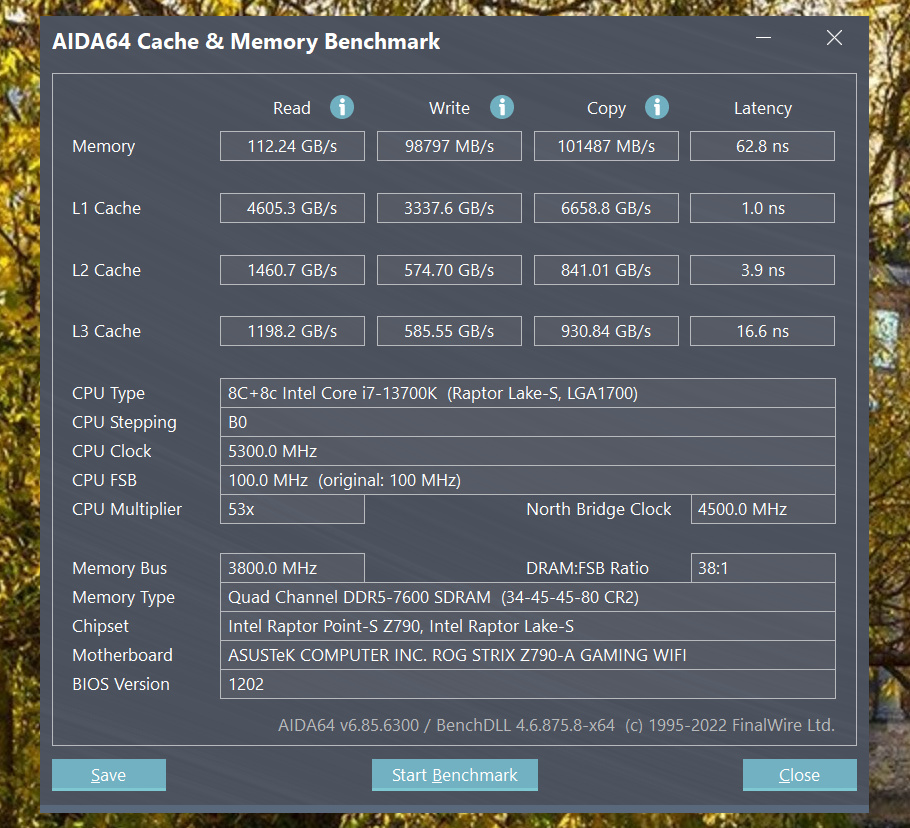Click the AIDA64 Cache & Memory Benchmark title
The width and height of the screenshot is (910, 828).
(x=246, y=42)
